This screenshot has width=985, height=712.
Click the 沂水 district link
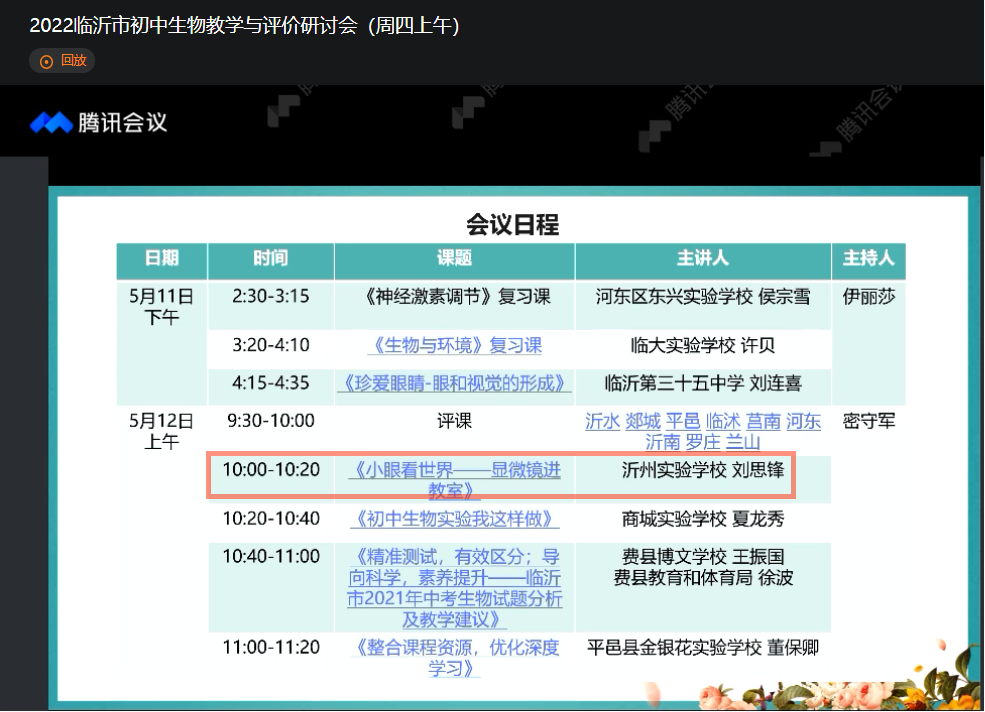click(602, 421)
